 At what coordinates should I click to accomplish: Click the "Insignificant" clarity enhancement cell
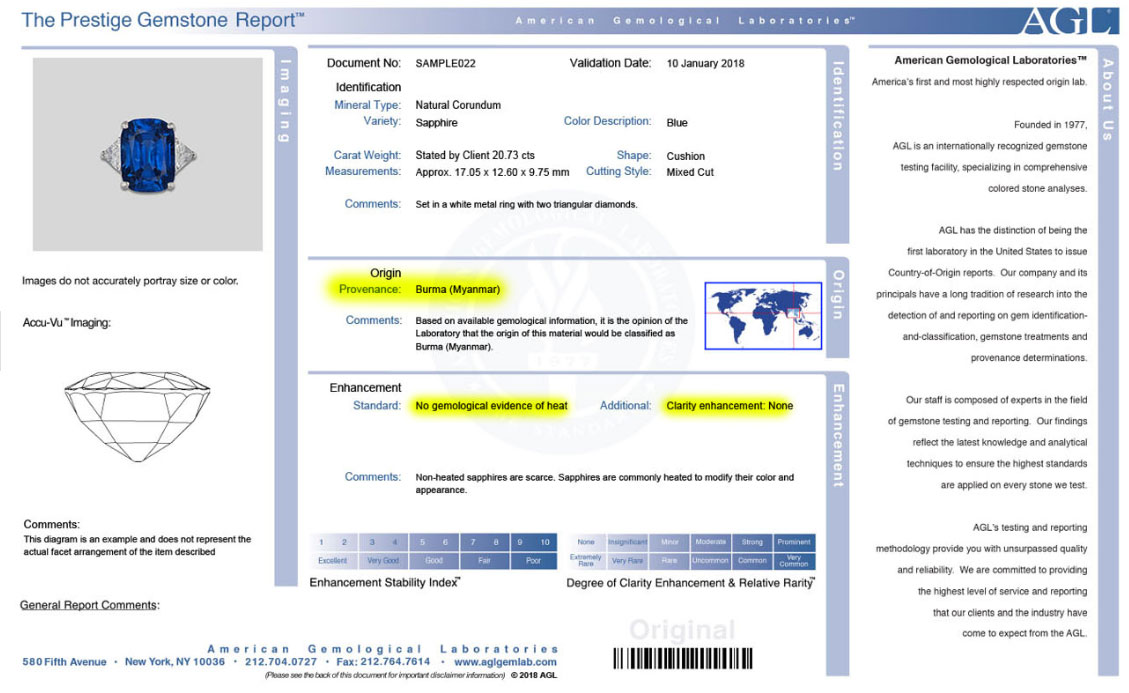[627, 542]
